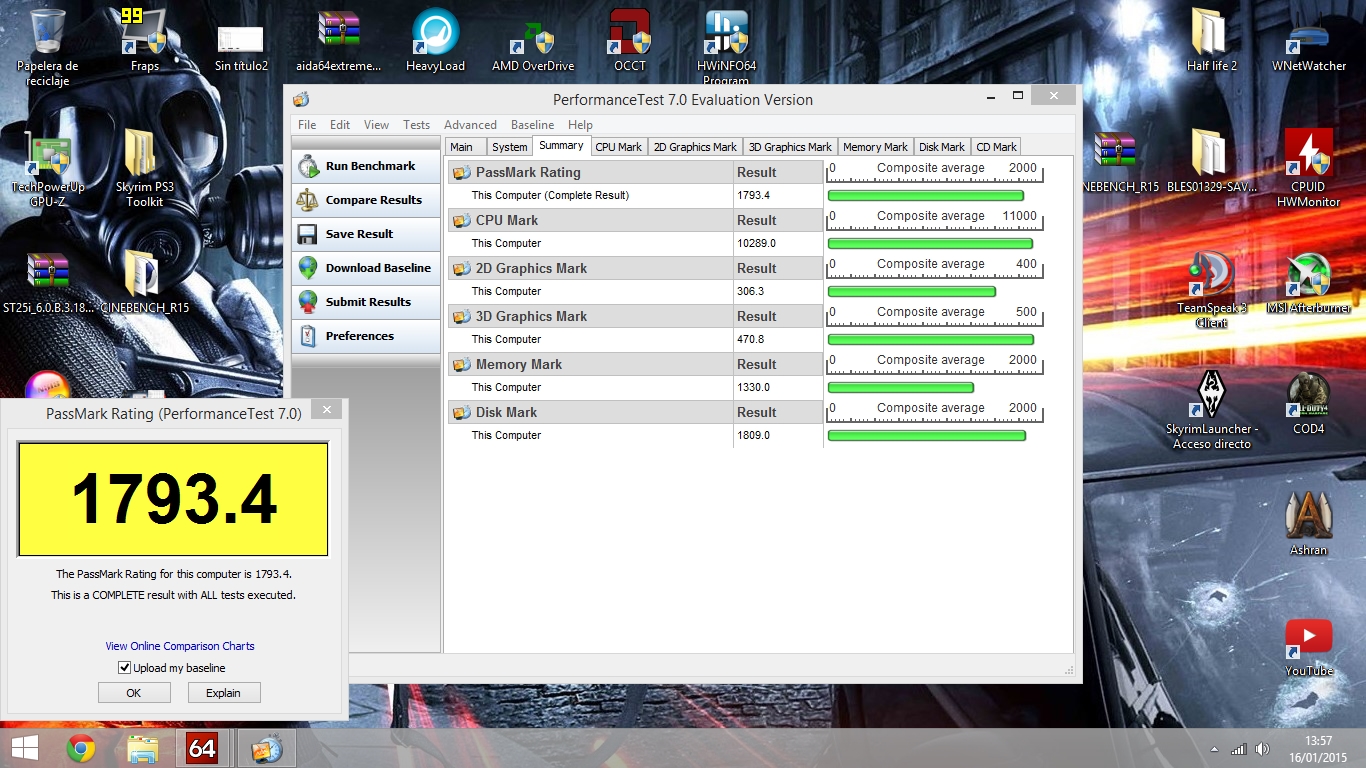
Task: Open the HeavyLoad desktop icon
Action: pyautogui.click(x=436, y=40)
